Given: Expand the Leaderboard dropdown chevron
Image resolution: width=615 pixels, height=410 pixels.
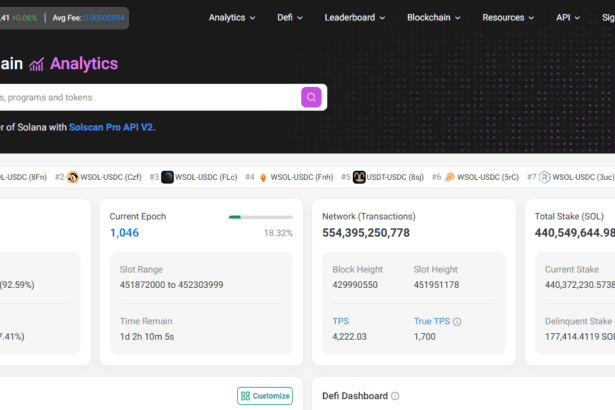Looking at the screenshot, I should tap(382, 18).
